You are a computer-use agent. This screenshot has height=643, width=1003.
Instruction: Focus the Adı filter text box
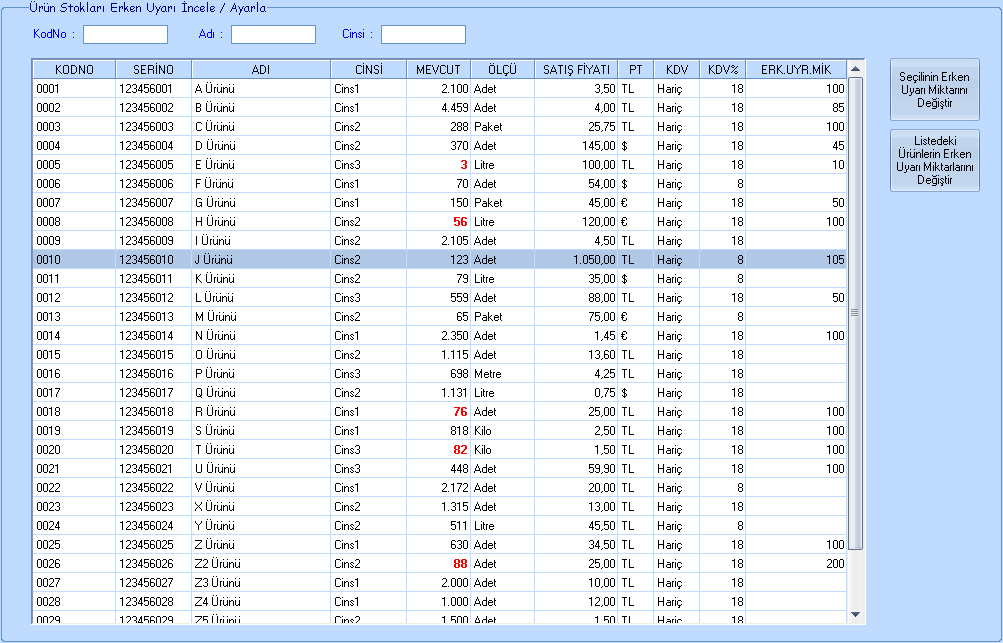(273, 35)
